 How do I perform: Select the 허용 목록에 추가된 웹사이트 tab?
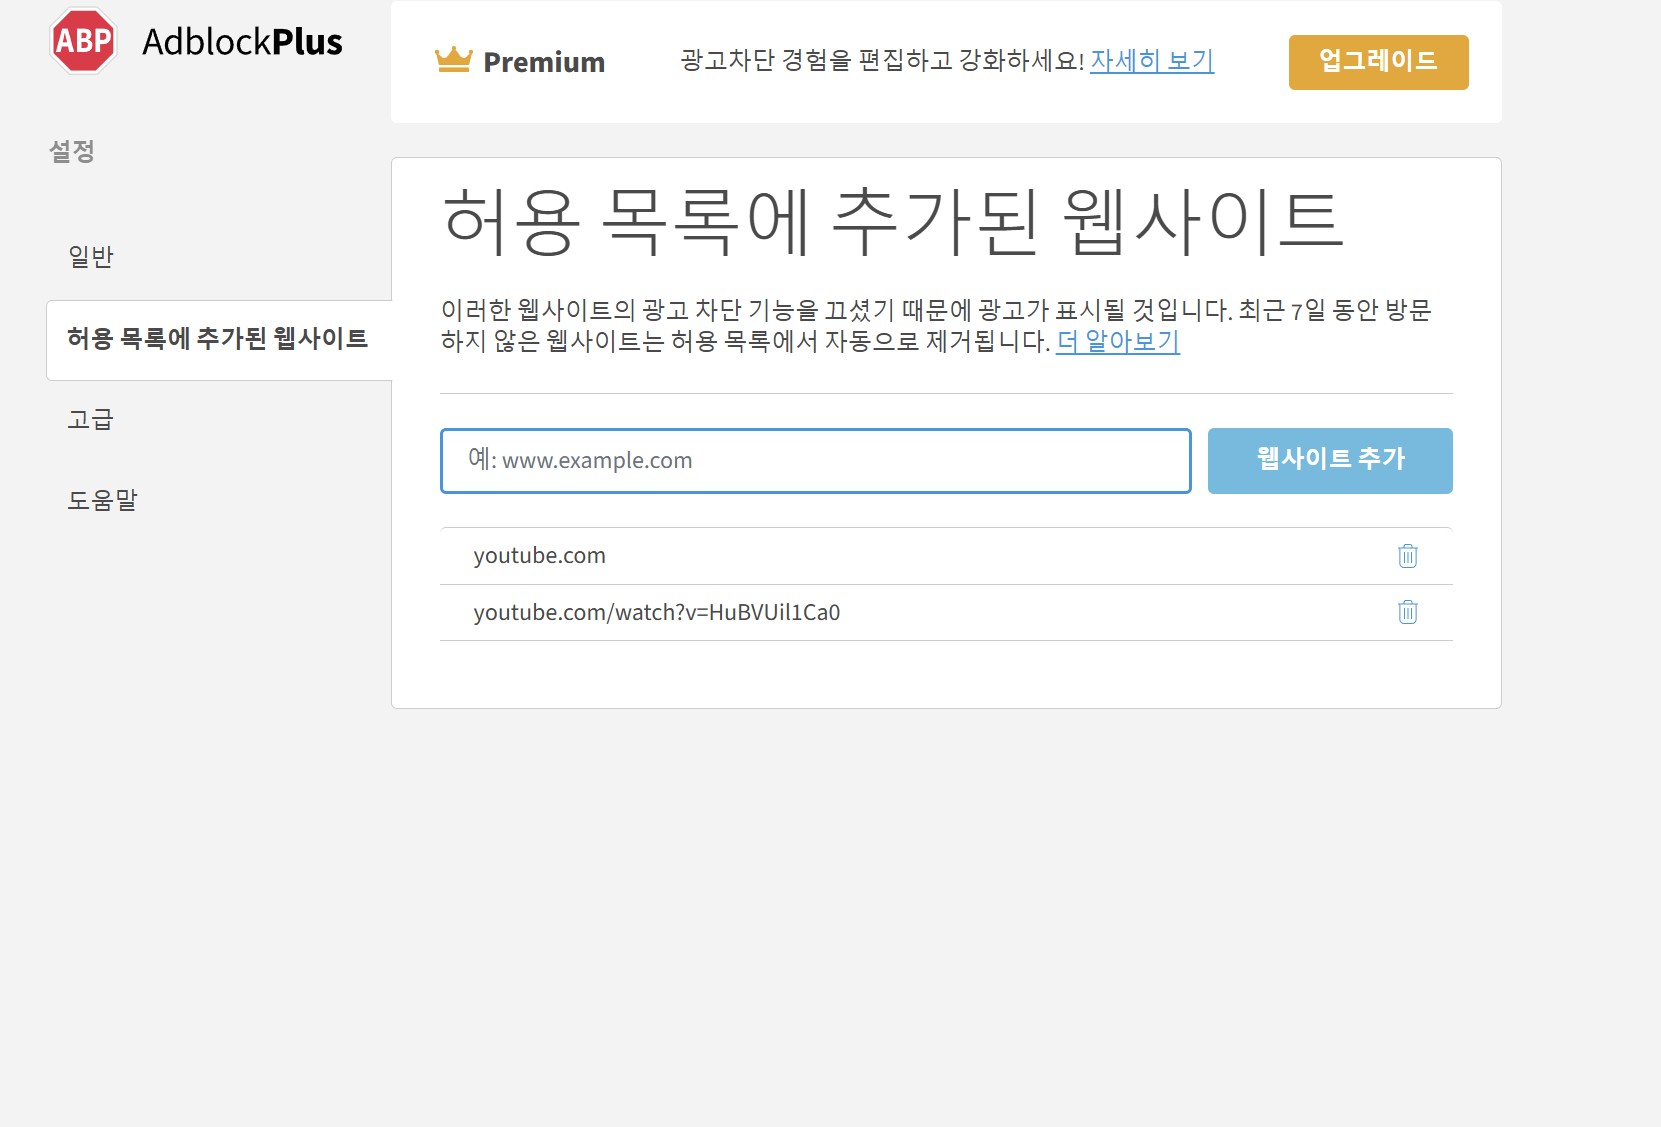[x=218, y=339]
